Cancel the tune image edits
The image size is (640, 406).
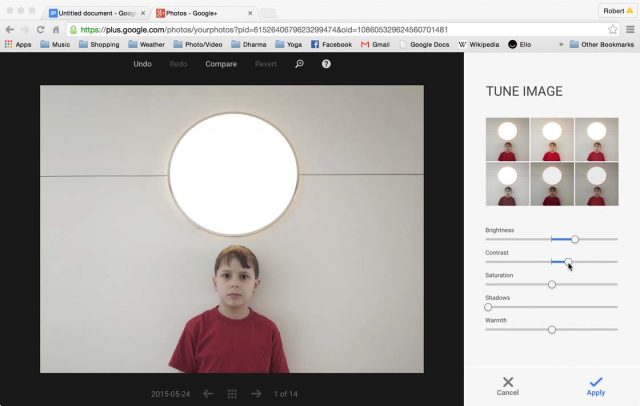pos(508,386)
